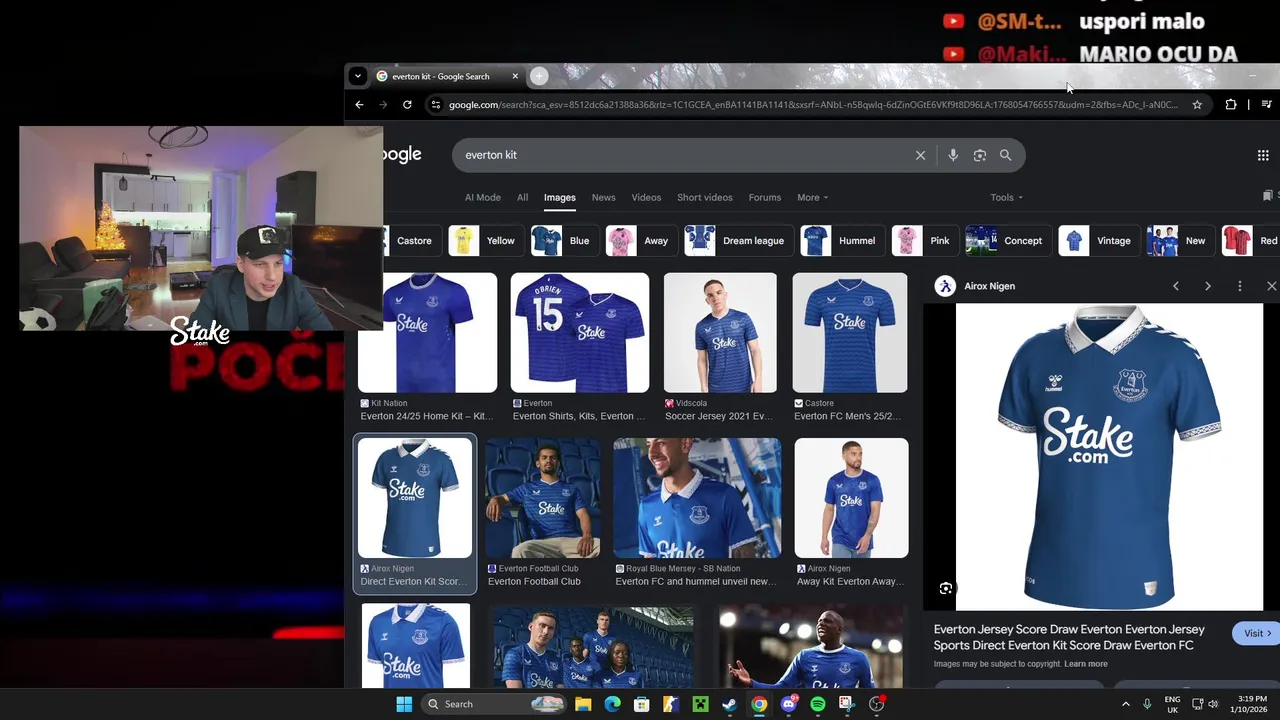Switch to AI Mode tab
1280x720 pixels.
[483, 197]
